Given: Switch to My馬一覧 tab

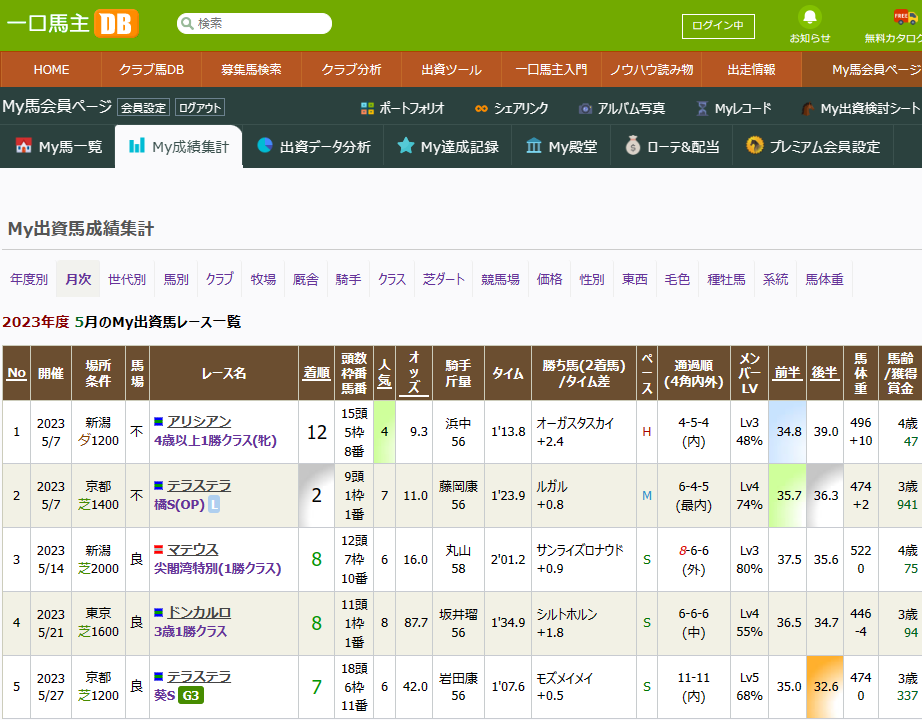Looking at the screenshot, I should coord(58,147).
